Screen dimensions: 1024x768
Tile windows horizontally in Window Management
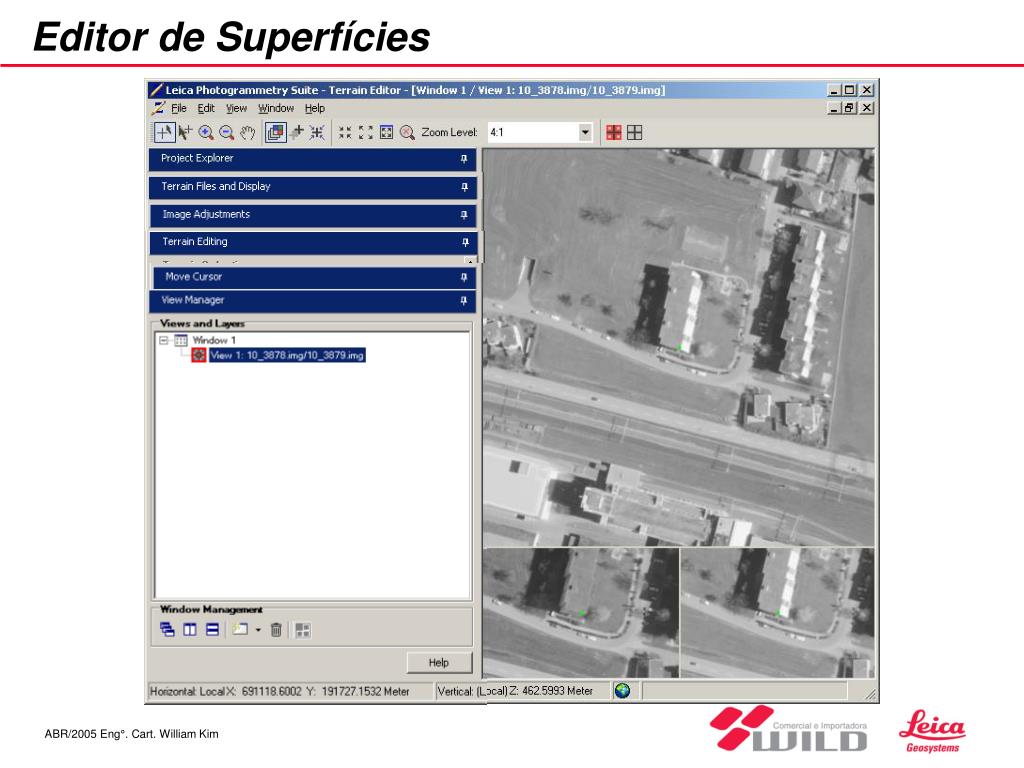[212, 630]
